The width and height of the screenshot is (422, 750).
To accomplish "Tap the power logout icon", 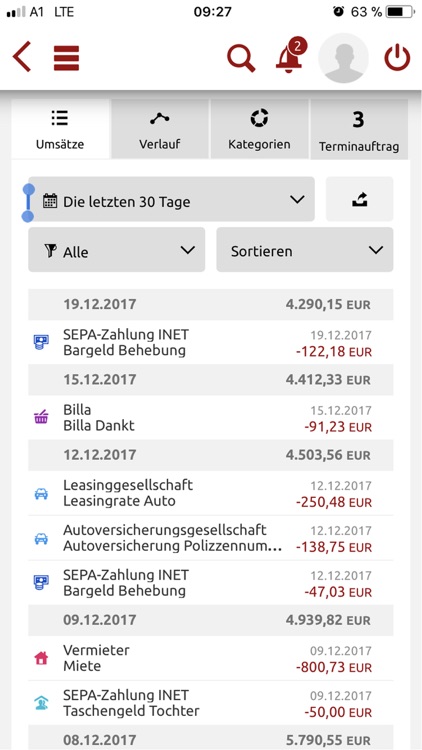I will (x=397, y=58).
